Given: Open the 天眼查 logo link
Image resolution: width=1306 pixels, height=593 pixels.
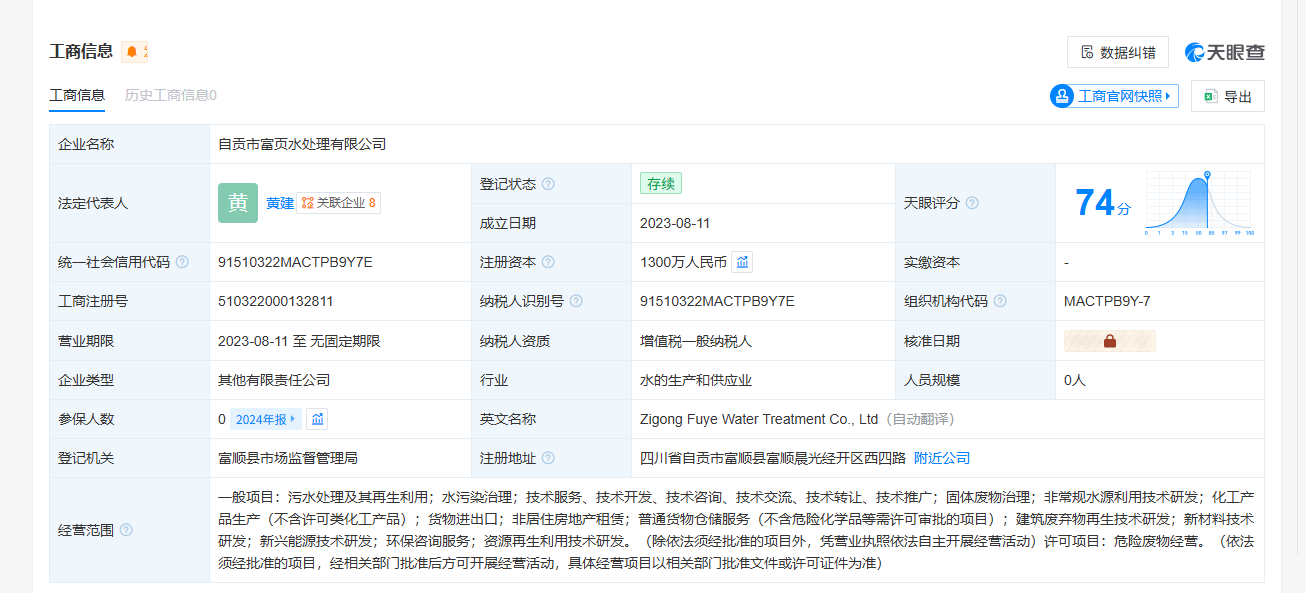Looking at the screenshot, I should tap(1225, 52).
